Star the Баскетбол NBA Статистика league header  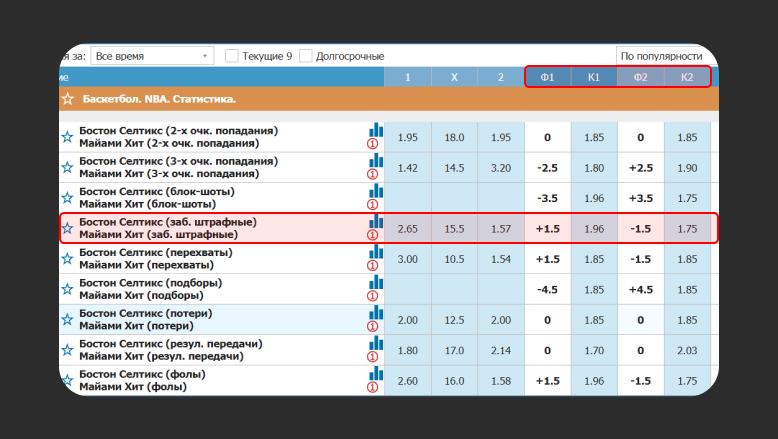[x=67, y=99]
